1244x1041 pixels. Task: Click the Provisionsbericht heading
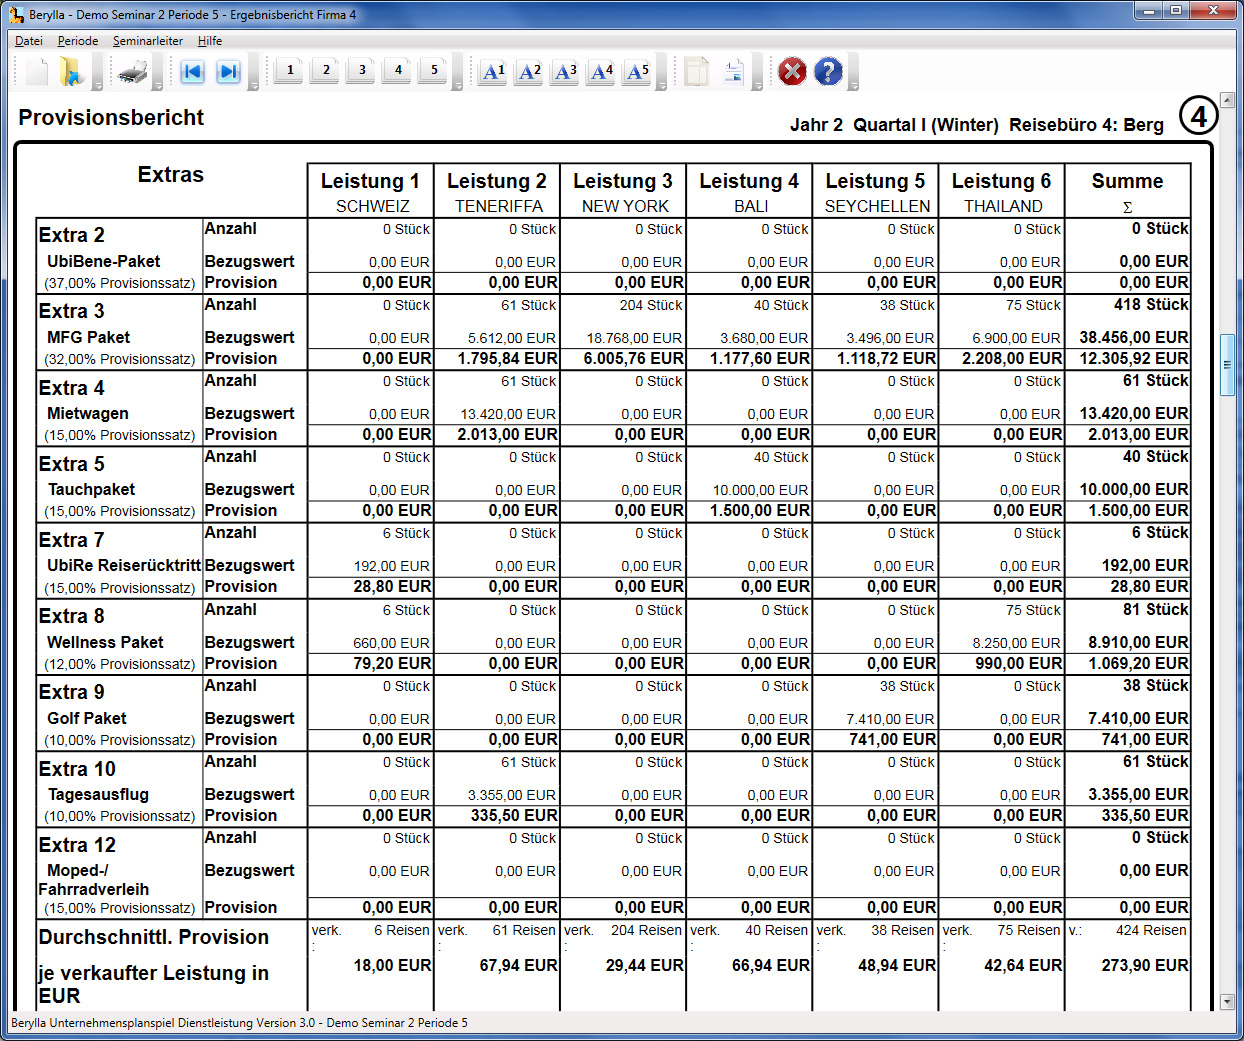(111, 118)
